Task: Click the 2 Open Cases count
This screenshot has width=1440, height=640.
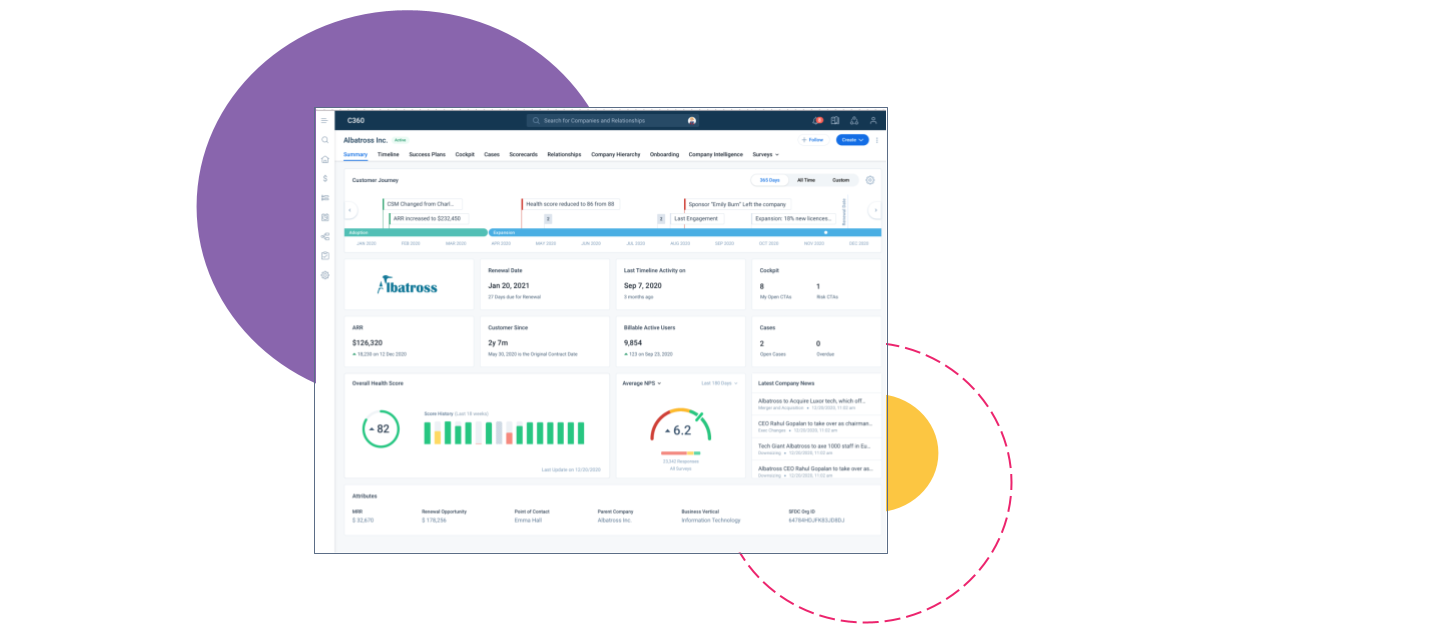Action: [x=762, y=343]
